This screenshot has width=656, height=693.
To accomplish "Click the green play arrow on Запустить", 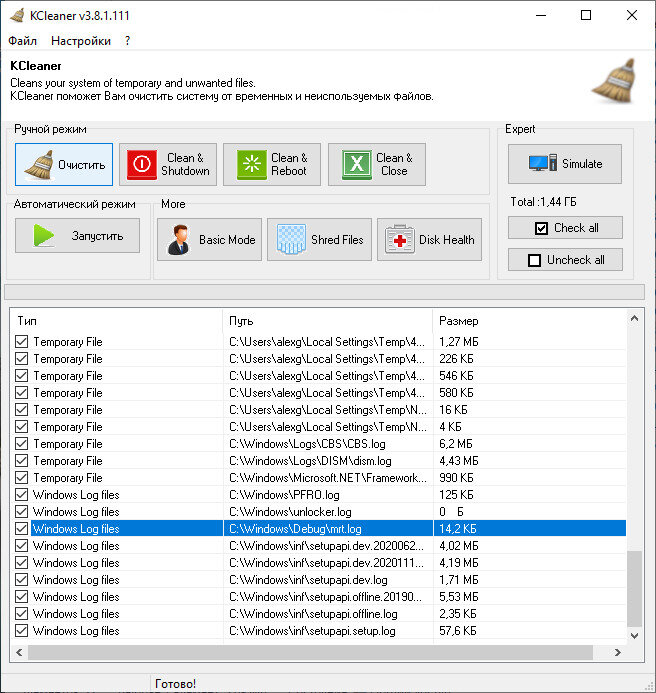I will 43,235.
